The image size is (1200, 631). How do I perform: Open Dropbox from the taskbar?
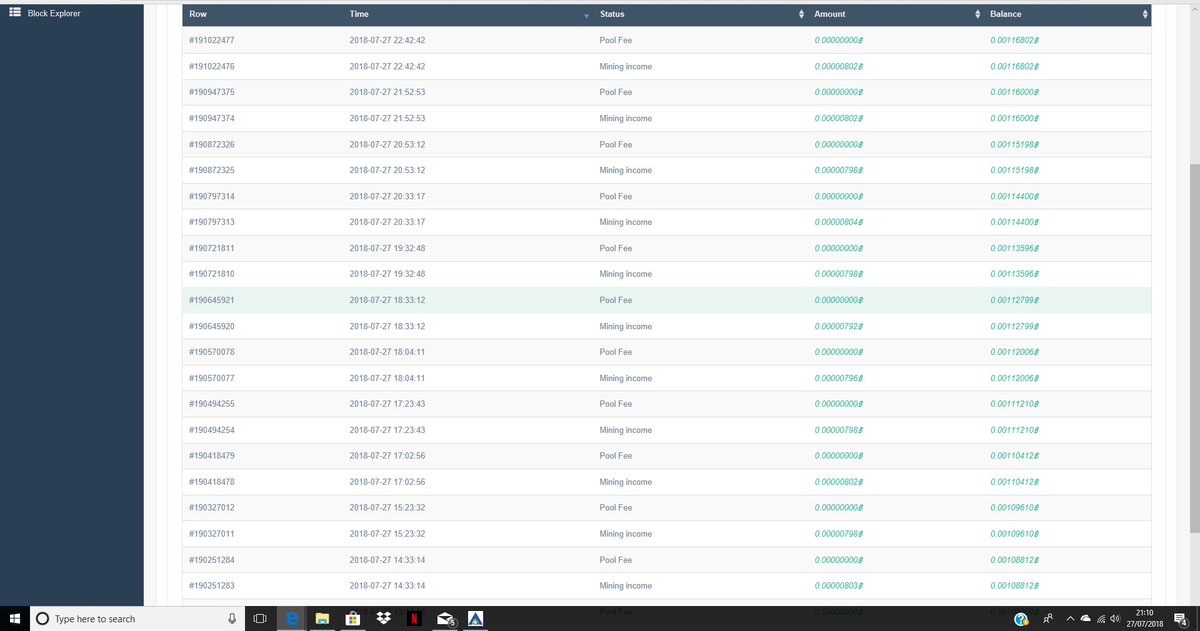click(x=384, y=619)
